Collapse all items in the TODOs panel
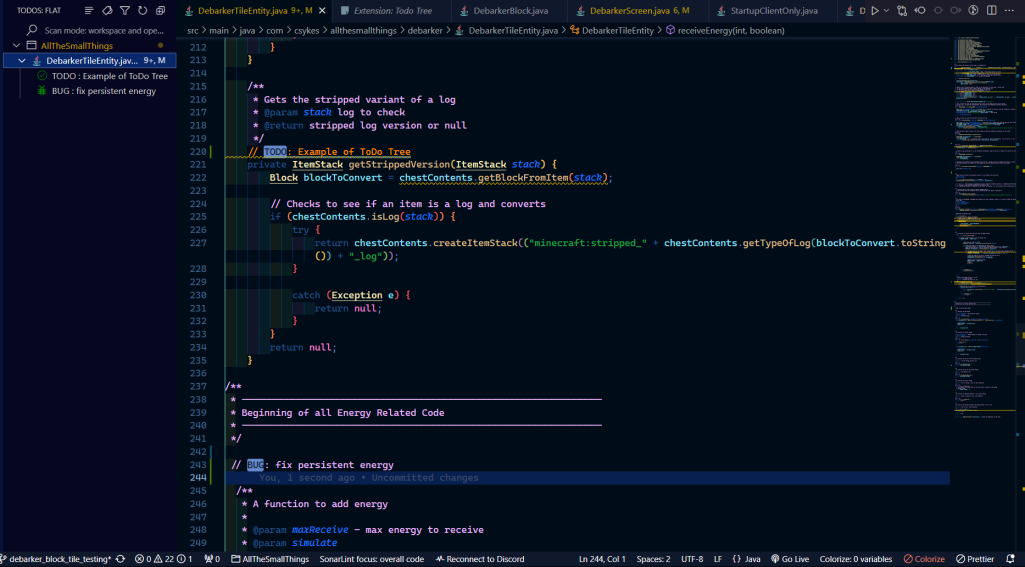Screen dimensions: 1025x567 (x=160, y=11)
